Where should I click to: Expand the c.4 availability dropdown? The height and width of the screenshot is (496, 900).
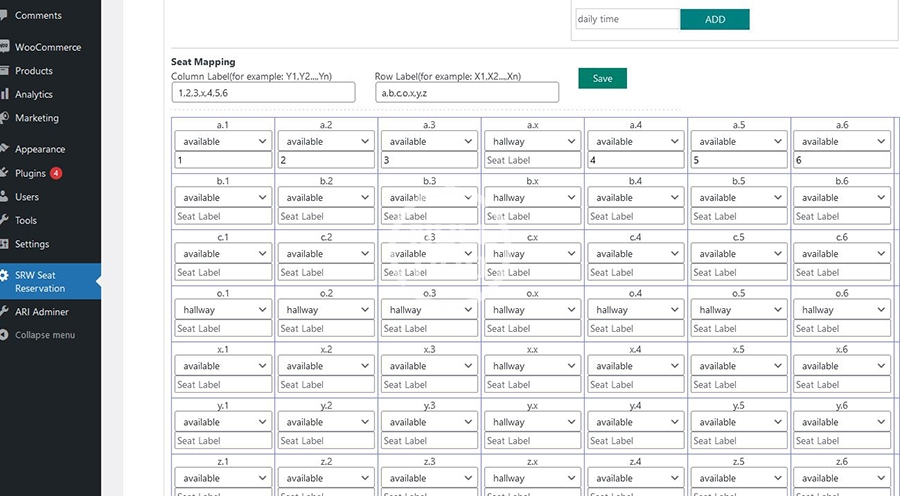(x=636, y=254)
